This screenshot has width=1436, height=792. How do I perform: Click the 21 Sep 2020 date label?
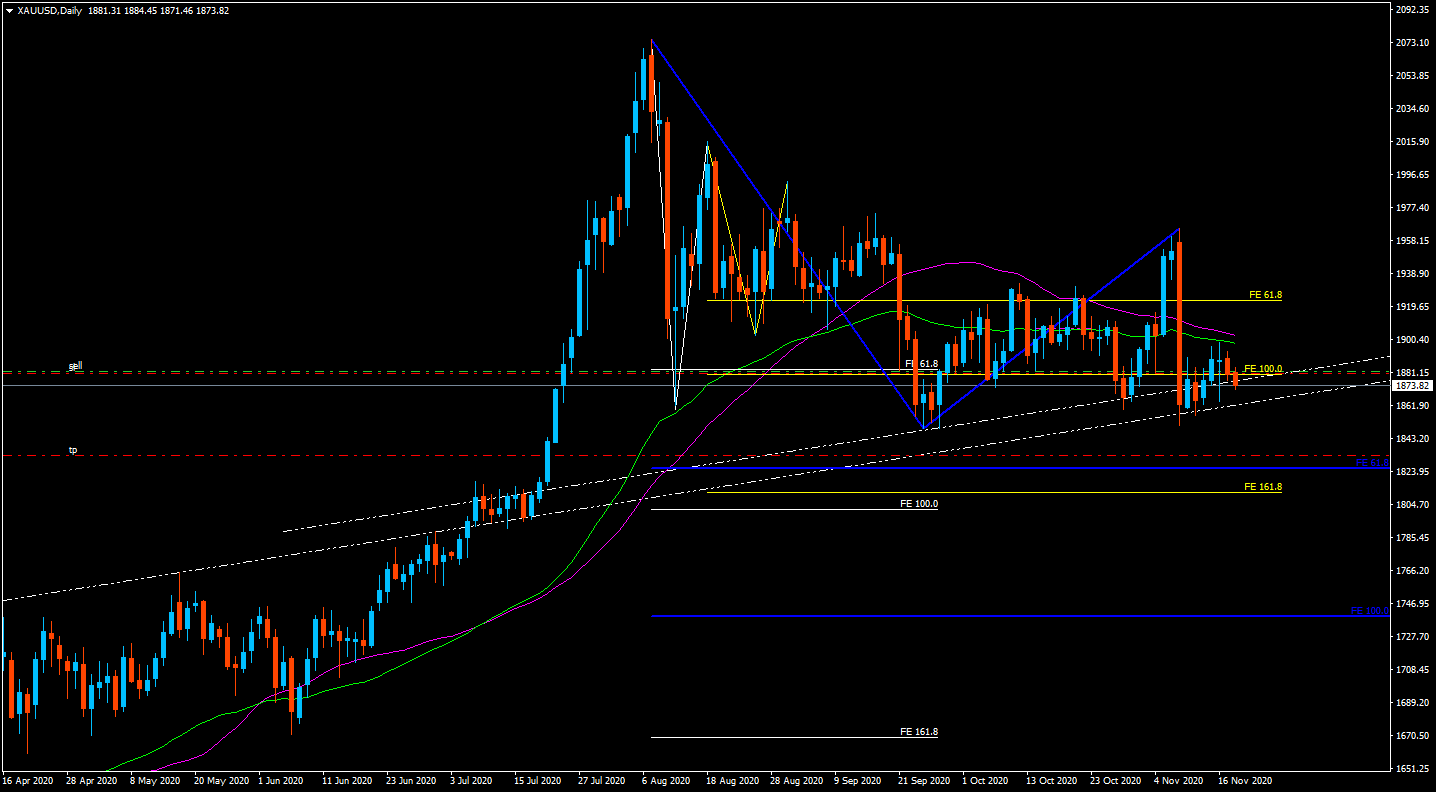(924, 779)
